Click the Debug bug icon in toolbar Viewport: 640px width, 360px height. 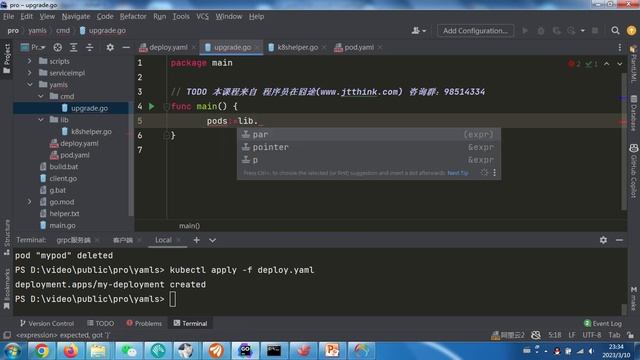pos(541,31)
